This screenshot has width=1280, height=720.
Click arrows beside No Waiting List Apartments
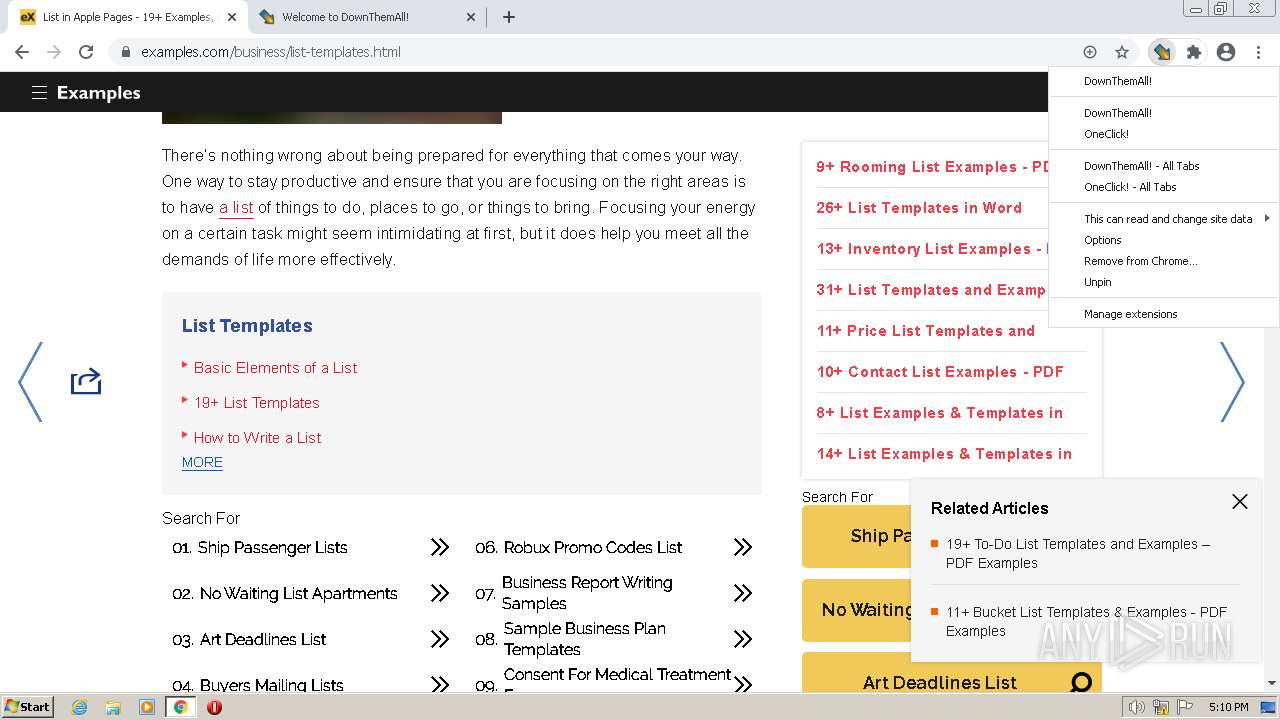point(440,593)
